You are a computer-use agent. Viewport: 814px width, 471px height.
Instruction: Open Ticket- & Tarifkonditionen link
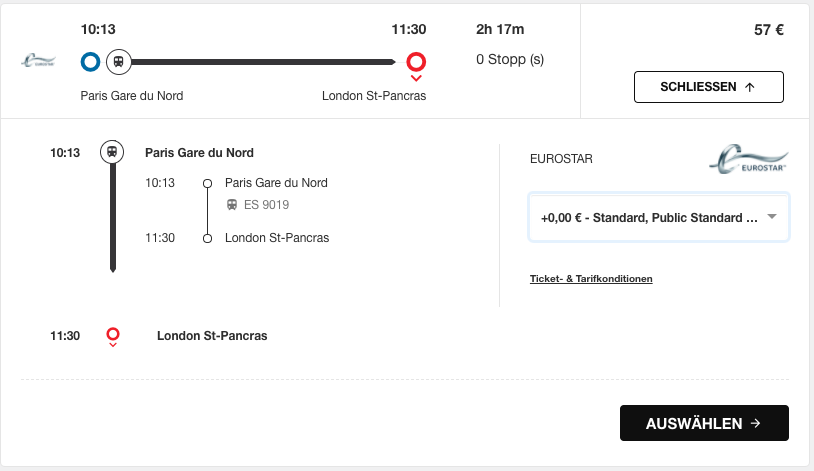[x=591, y=279]
